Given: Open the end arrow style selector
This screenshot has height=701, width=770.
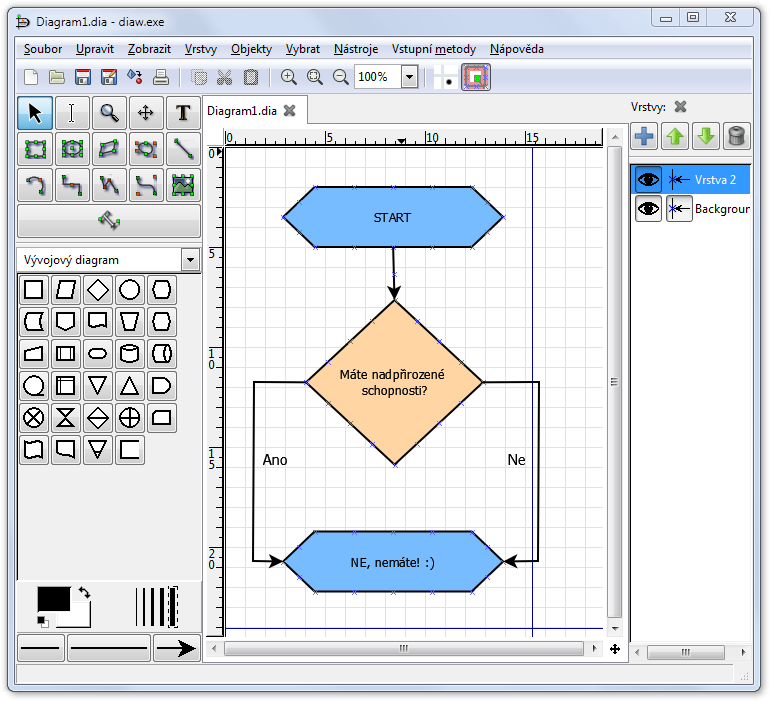Looking at the screenshot, I should pos(176,649).
